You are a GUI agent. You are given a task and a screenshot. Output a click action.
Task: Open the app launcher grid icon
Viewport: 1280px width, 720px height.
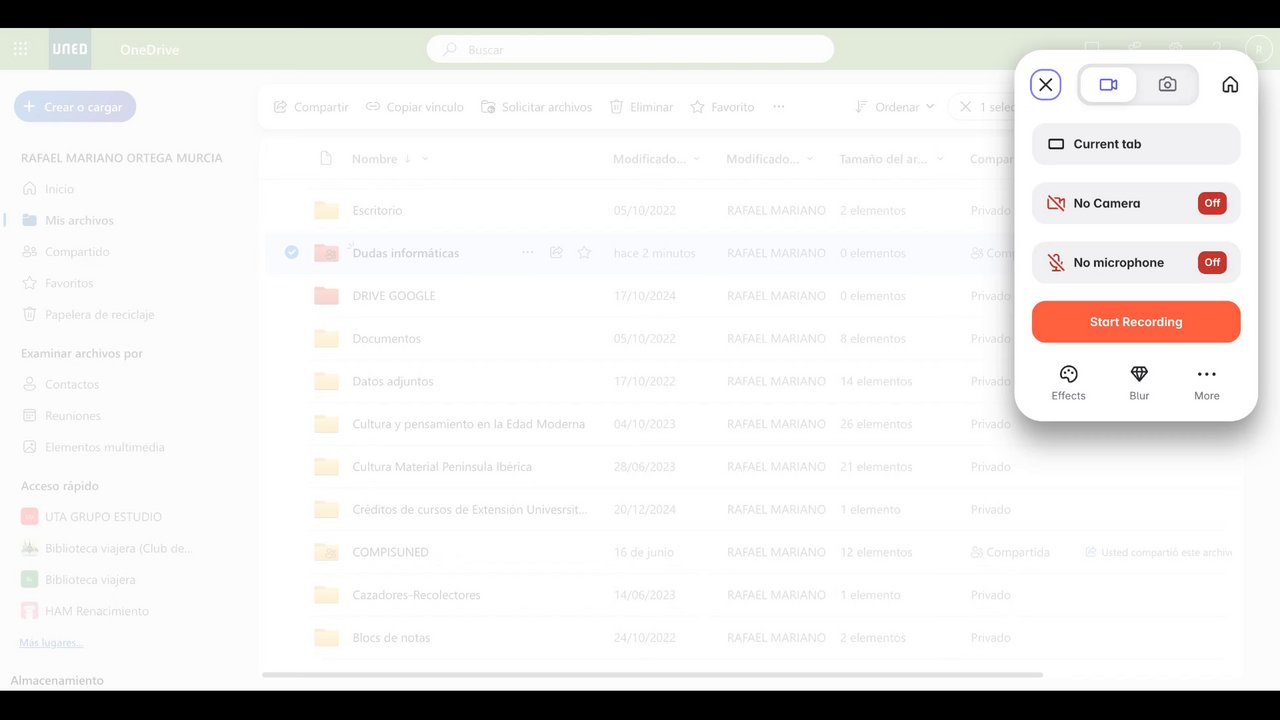pos(21,49)
